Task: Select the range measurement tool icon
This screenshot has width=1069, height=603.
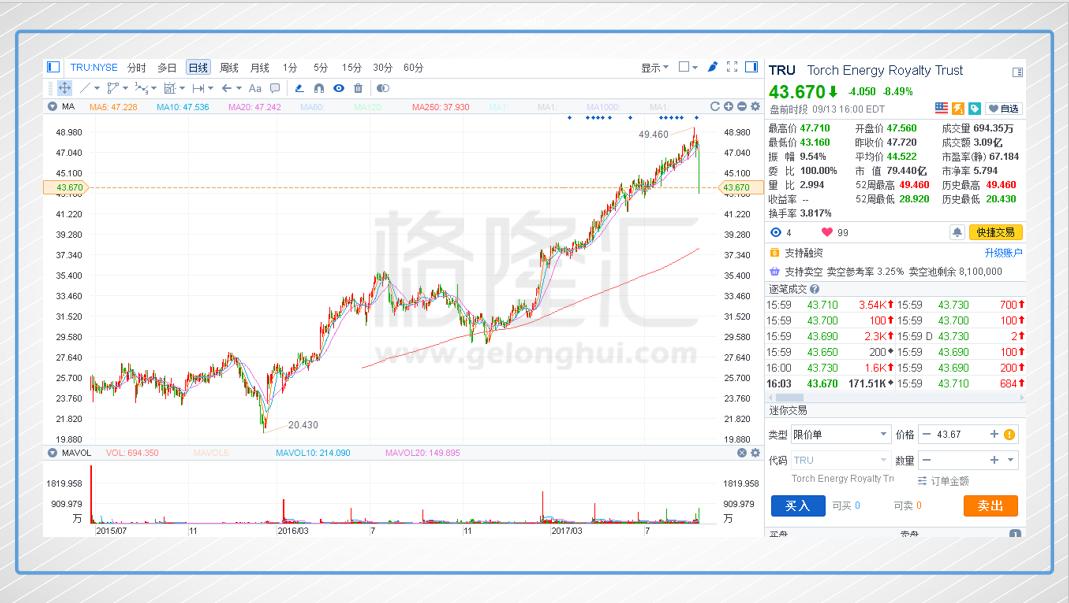Action: tap(198, 88)
